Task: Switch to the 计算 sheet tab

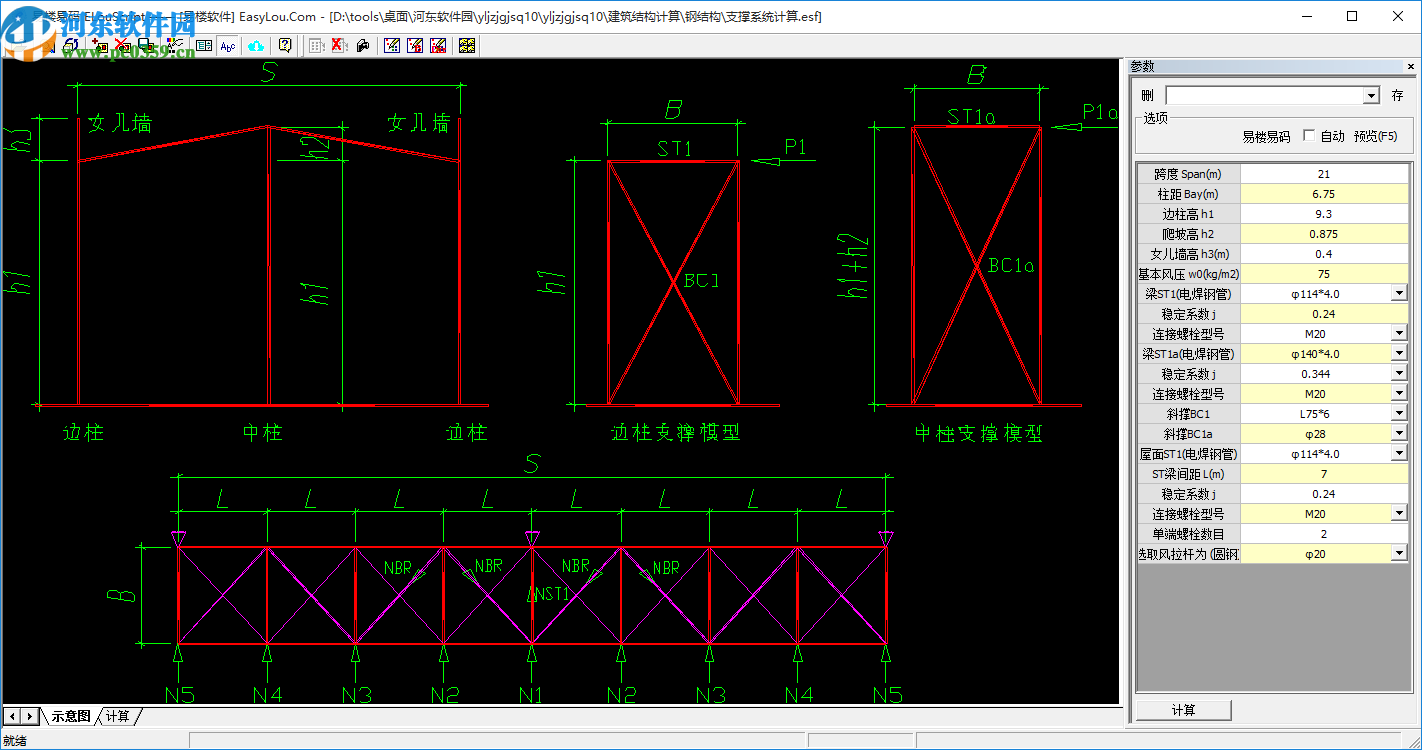Action: (118, 716)
